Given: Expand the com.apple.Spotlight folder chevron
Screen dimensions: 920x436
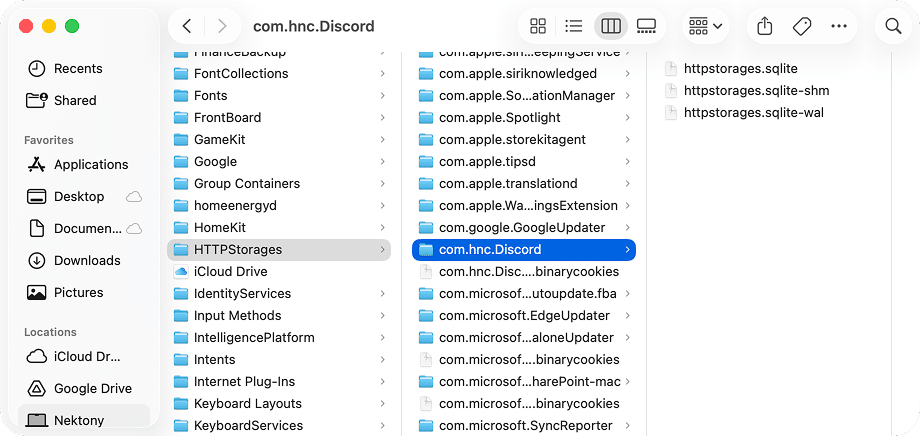Looking at the screenshot, I should (627, 117).
